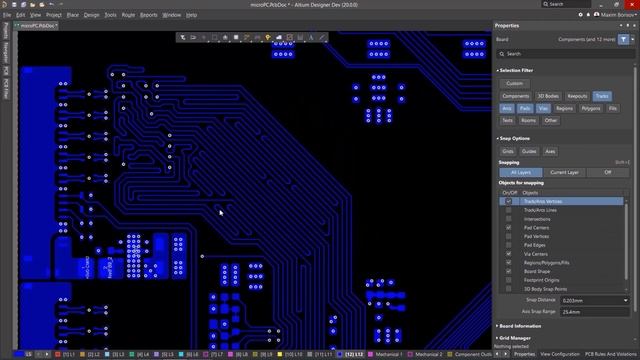Screen dimensions: 640x360
Task: Check the Pad Edges snapping checkbox
Action: tap(509, 245)
